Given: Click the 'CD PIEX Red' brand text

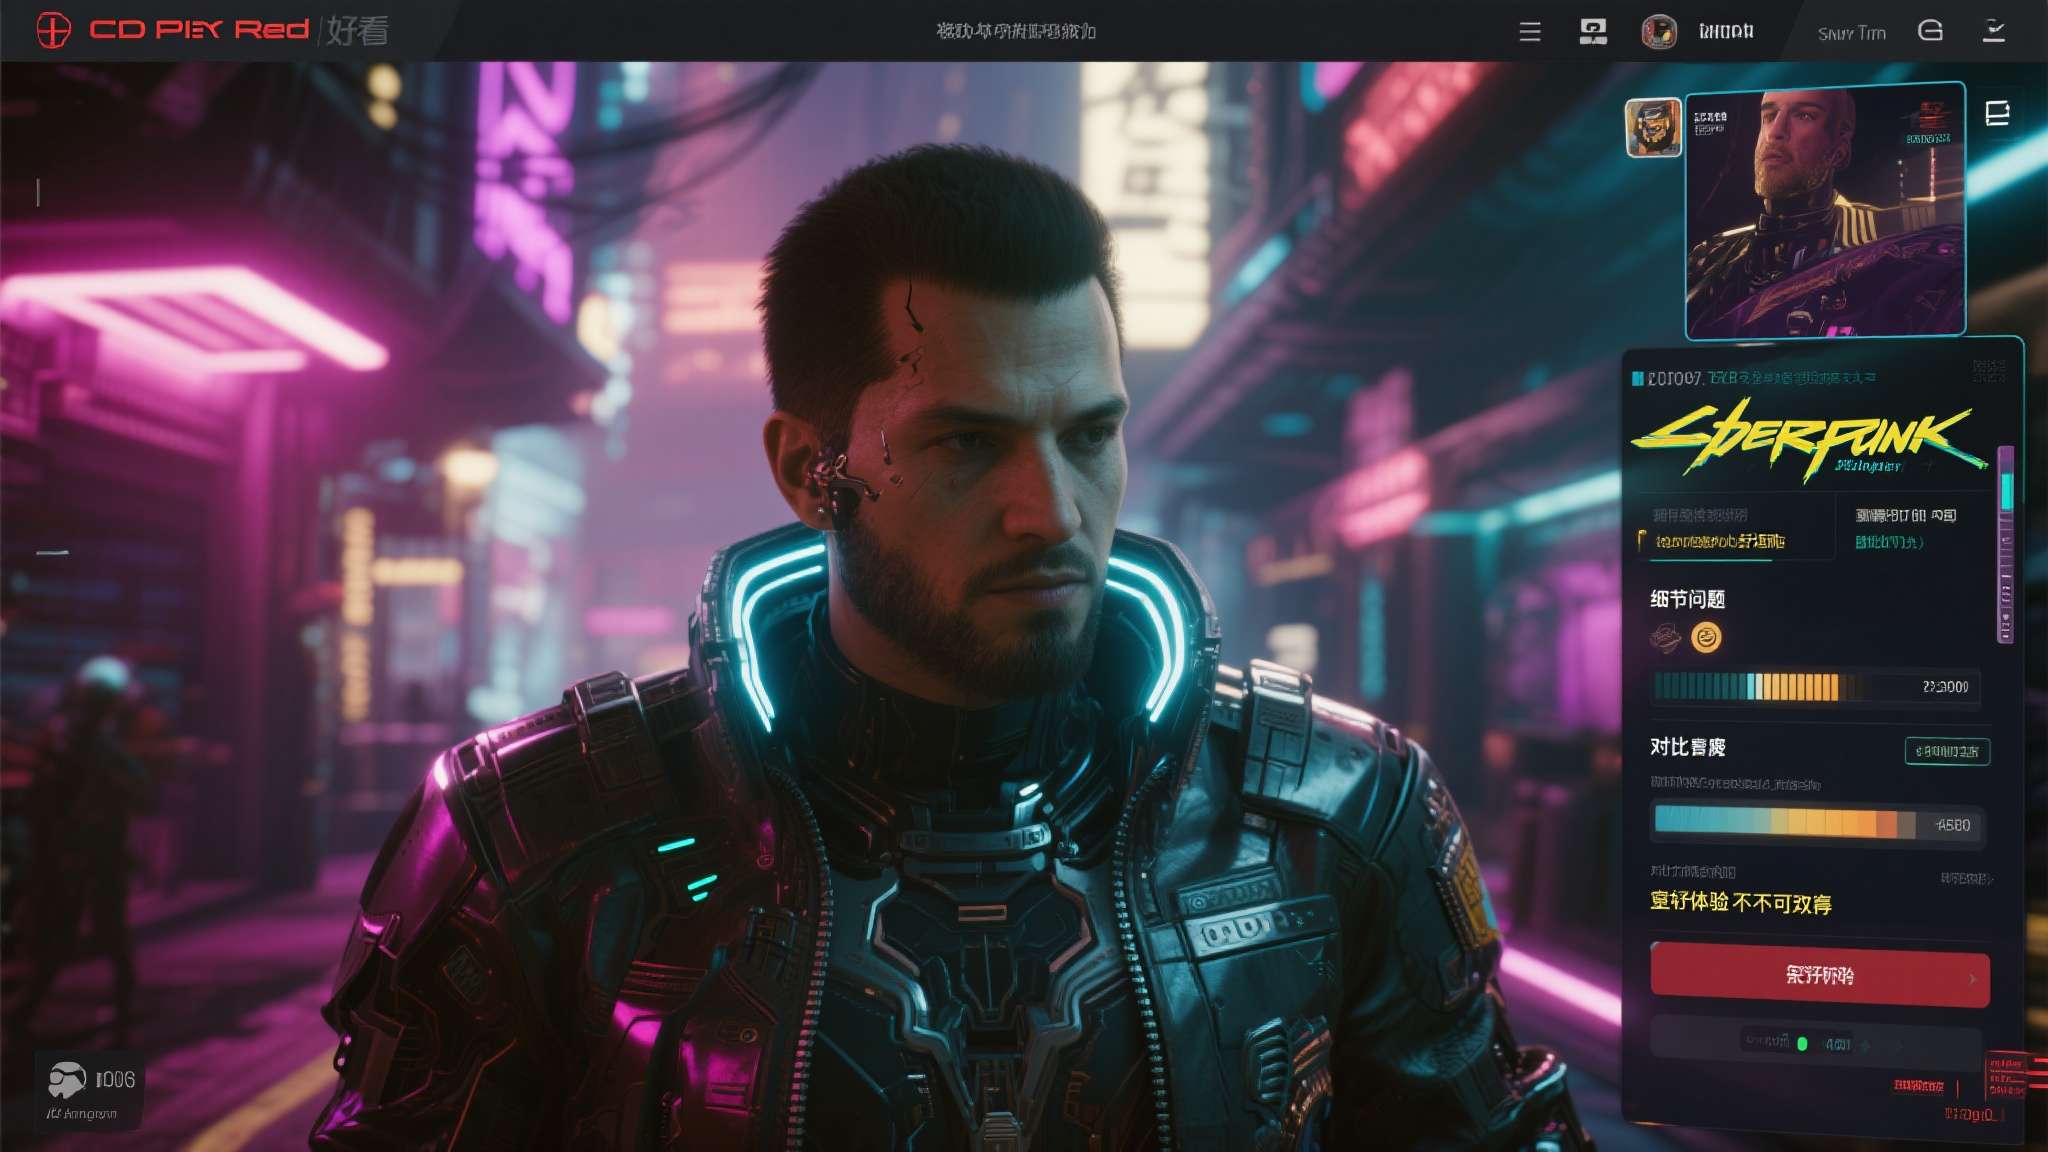Looking at the screenshot, I should (199, 30).
